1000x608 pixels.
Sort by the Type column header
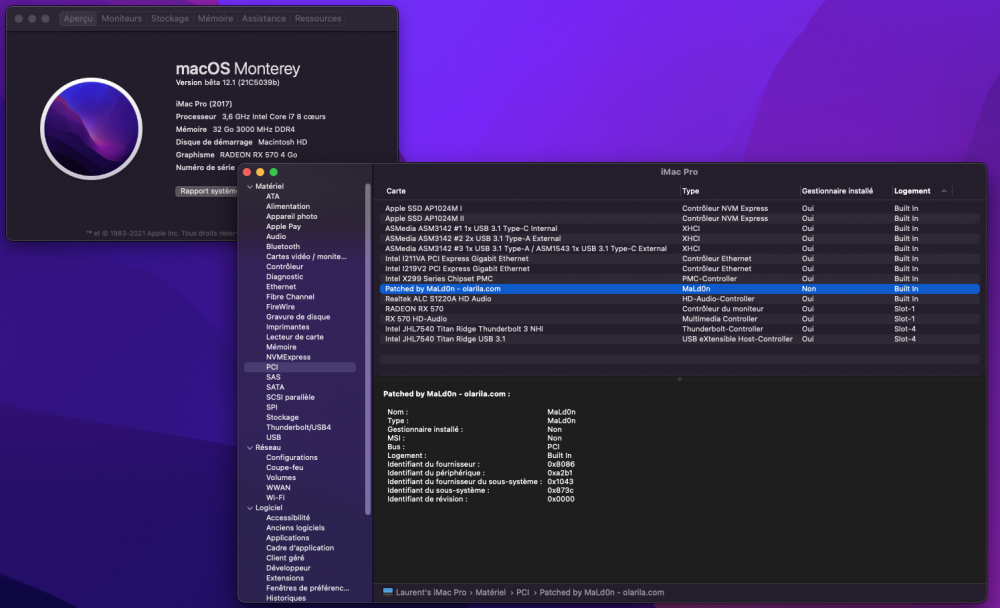pos(690,191)
